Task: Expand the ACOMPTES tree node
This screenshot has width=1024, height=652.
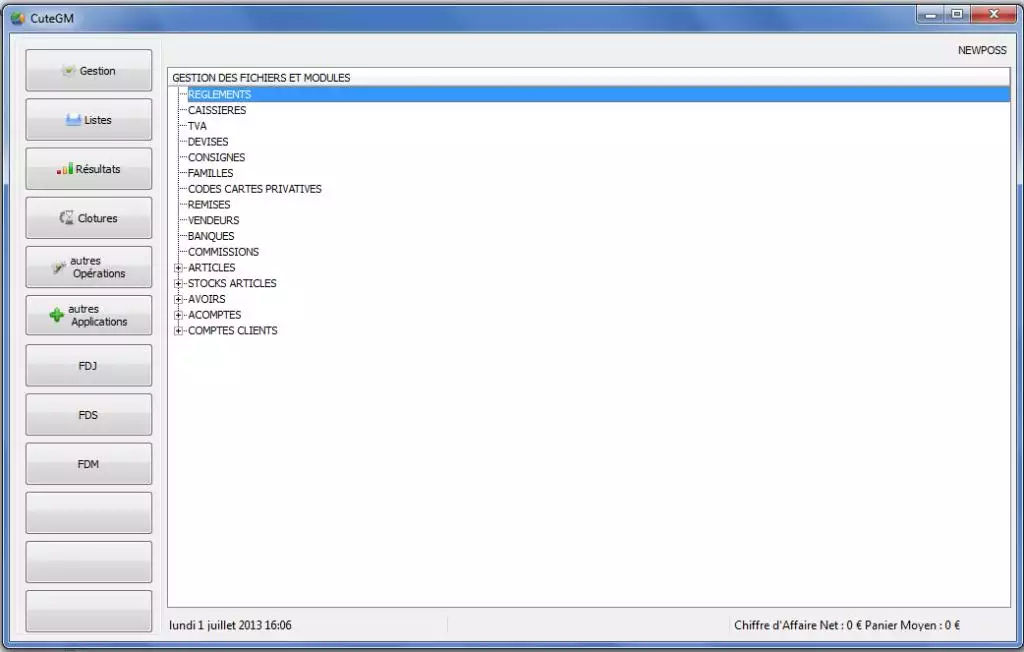Action: (179, 315)
